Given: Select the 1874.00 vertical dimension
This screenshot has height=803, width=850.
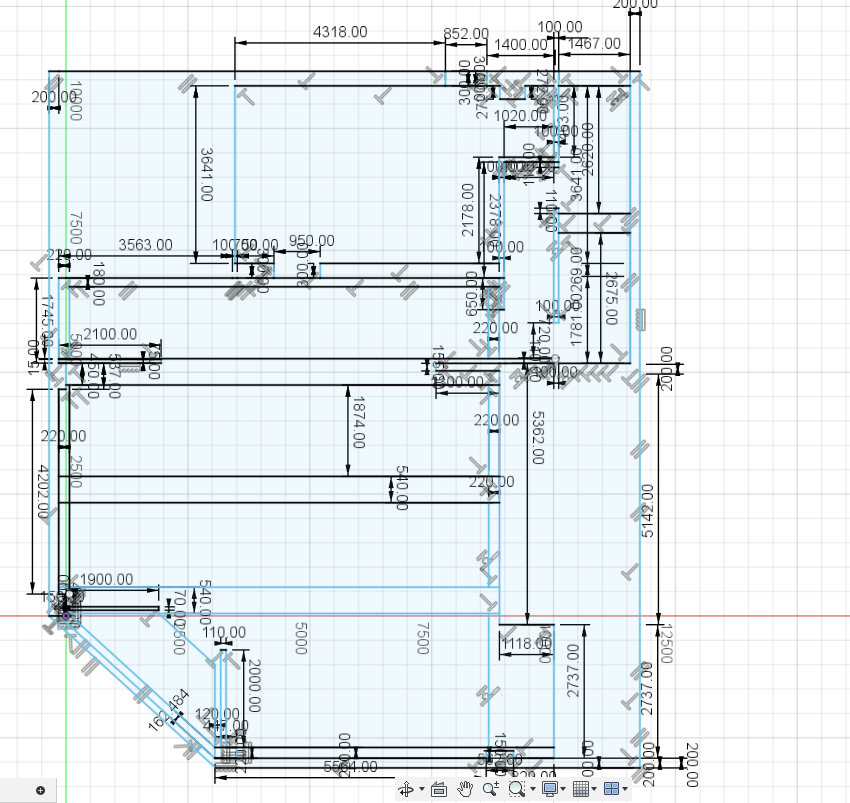Looking at the screenshot, I should [358, 422].
